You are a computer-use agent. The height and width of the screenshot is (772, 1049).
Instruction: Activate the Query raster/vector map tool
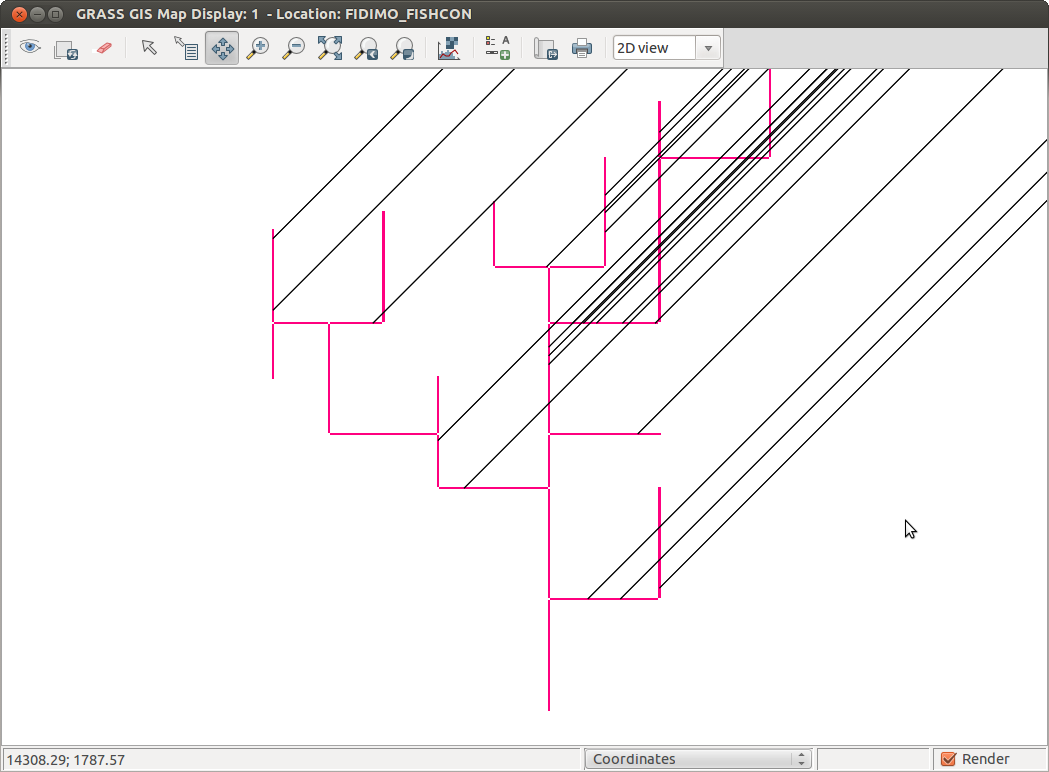point(186,48)
